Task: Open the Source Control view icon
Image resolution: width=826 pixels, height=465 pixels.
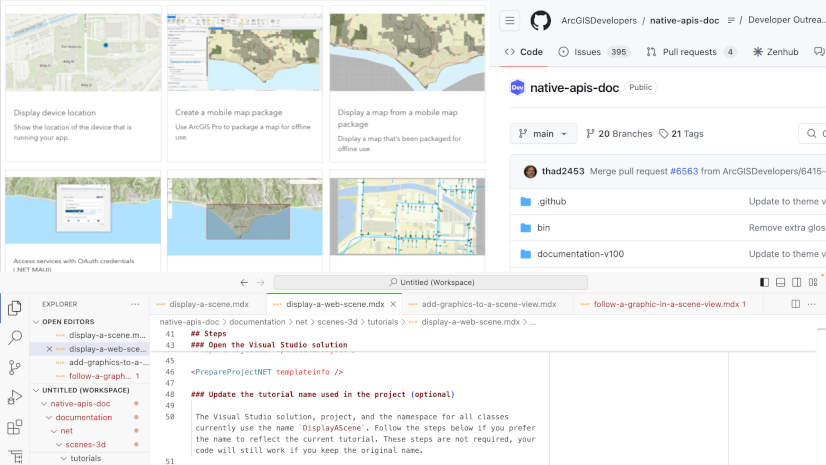Action: [x=15, y=368]
